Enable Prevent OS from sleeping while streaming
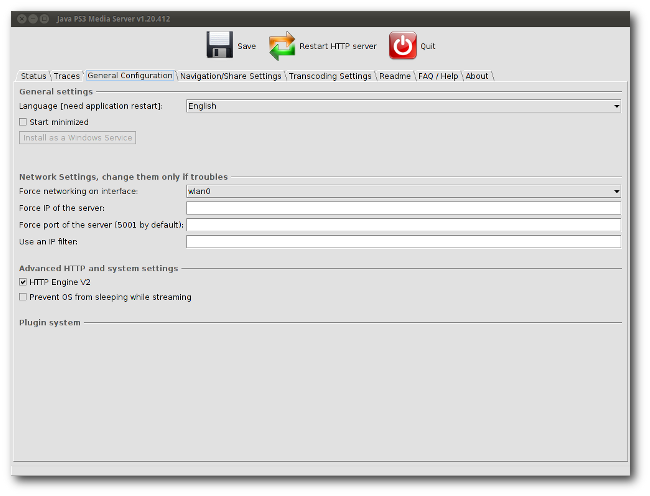This screenshot has height=496, width=650. pyautogui.click(x=23, y=297)
